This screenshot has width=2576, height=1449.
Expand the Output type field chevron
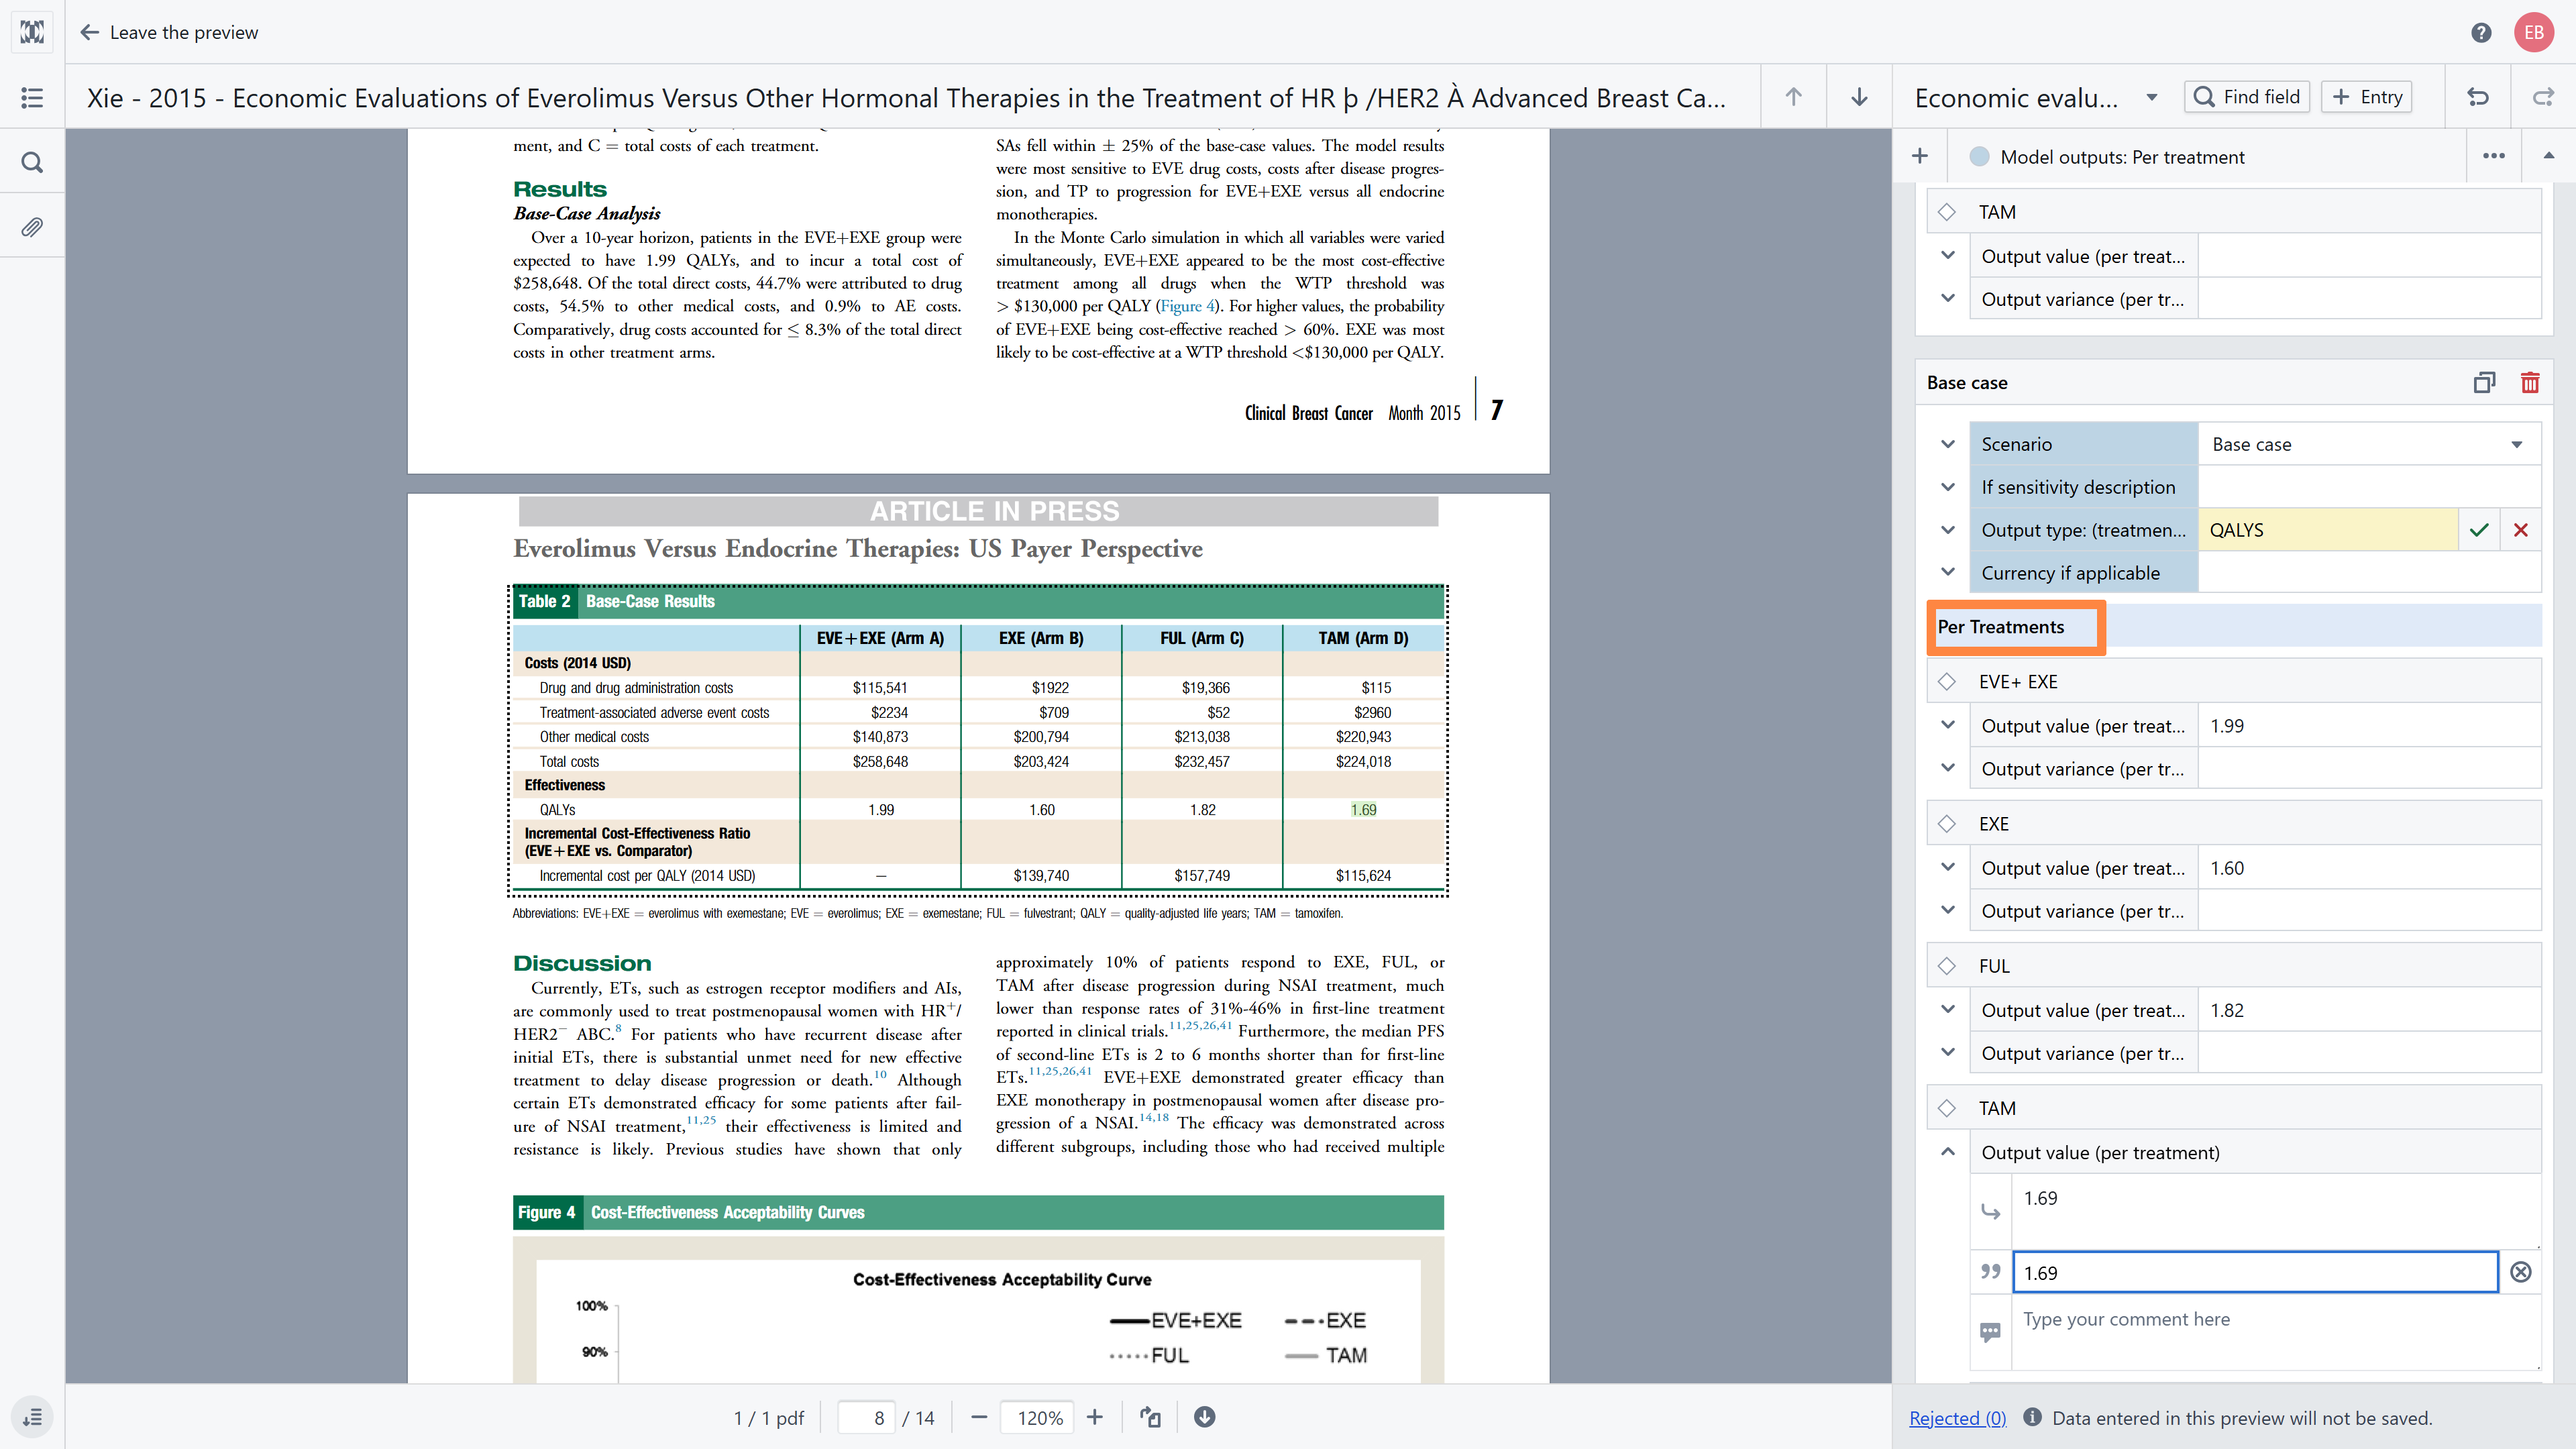coord(1948,530)
